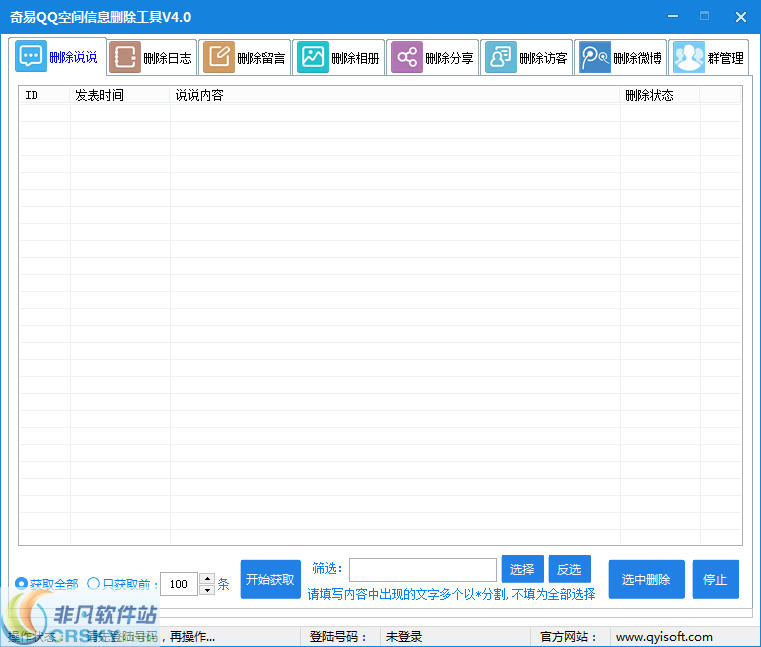
Task: Click the people icon for 群管理
Action: [689, 57]
